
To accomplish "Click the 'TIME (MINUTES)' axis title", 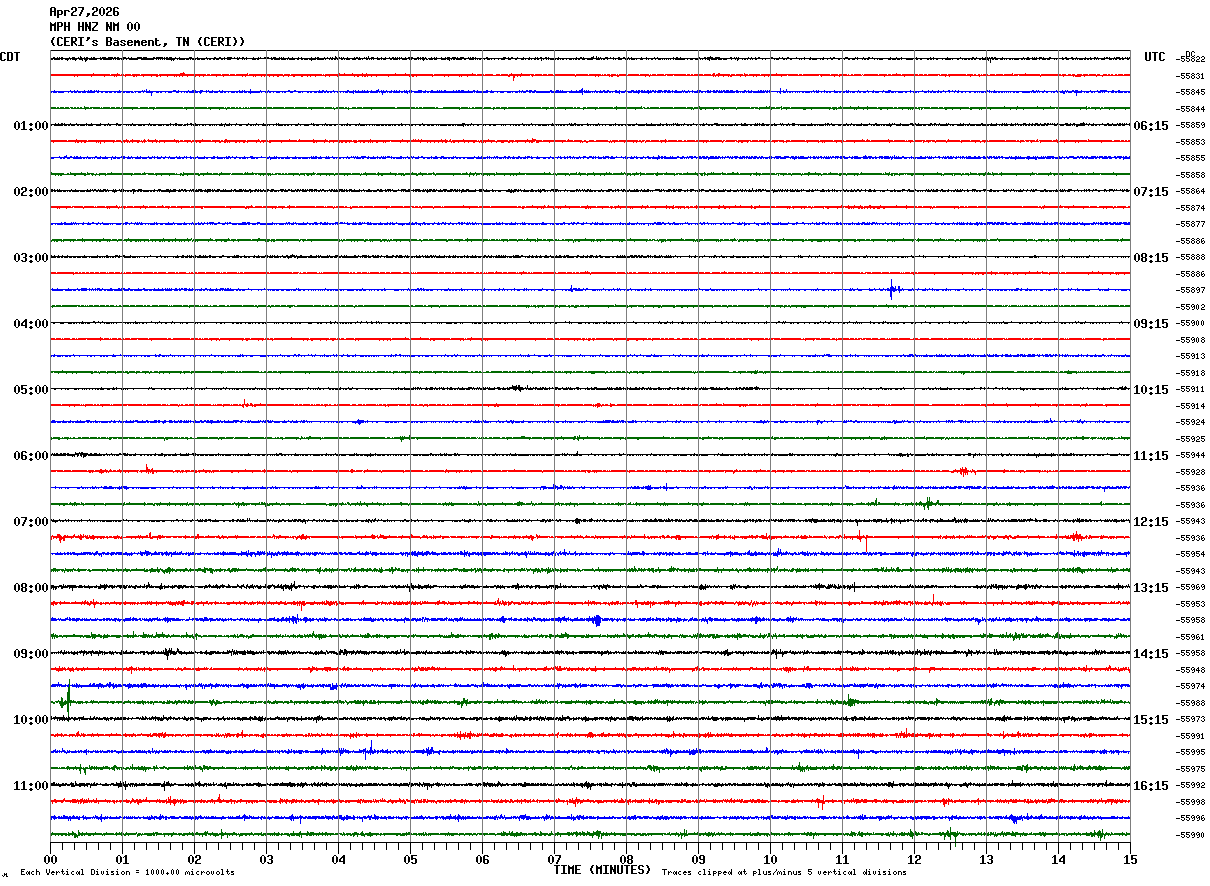I will point(602,870).
